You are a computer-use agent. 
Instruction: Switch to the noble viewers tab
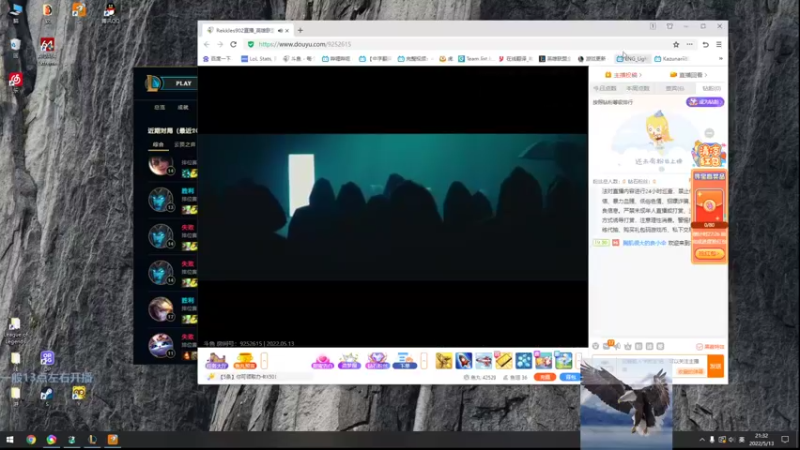tap(674, 88)
